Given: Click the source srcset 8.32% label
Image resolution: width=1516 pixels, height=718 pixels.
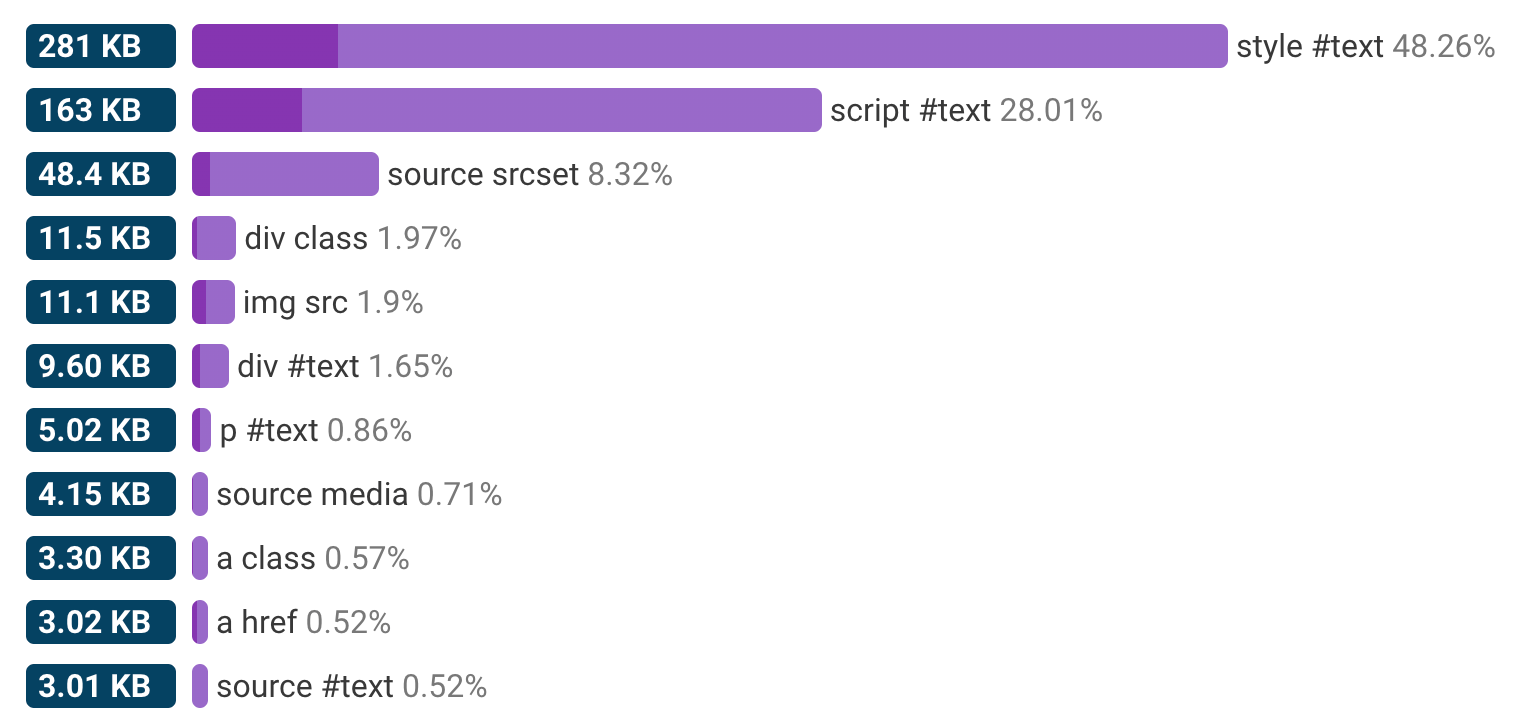Looking at the screenshot, I should (x=529, y=174).
